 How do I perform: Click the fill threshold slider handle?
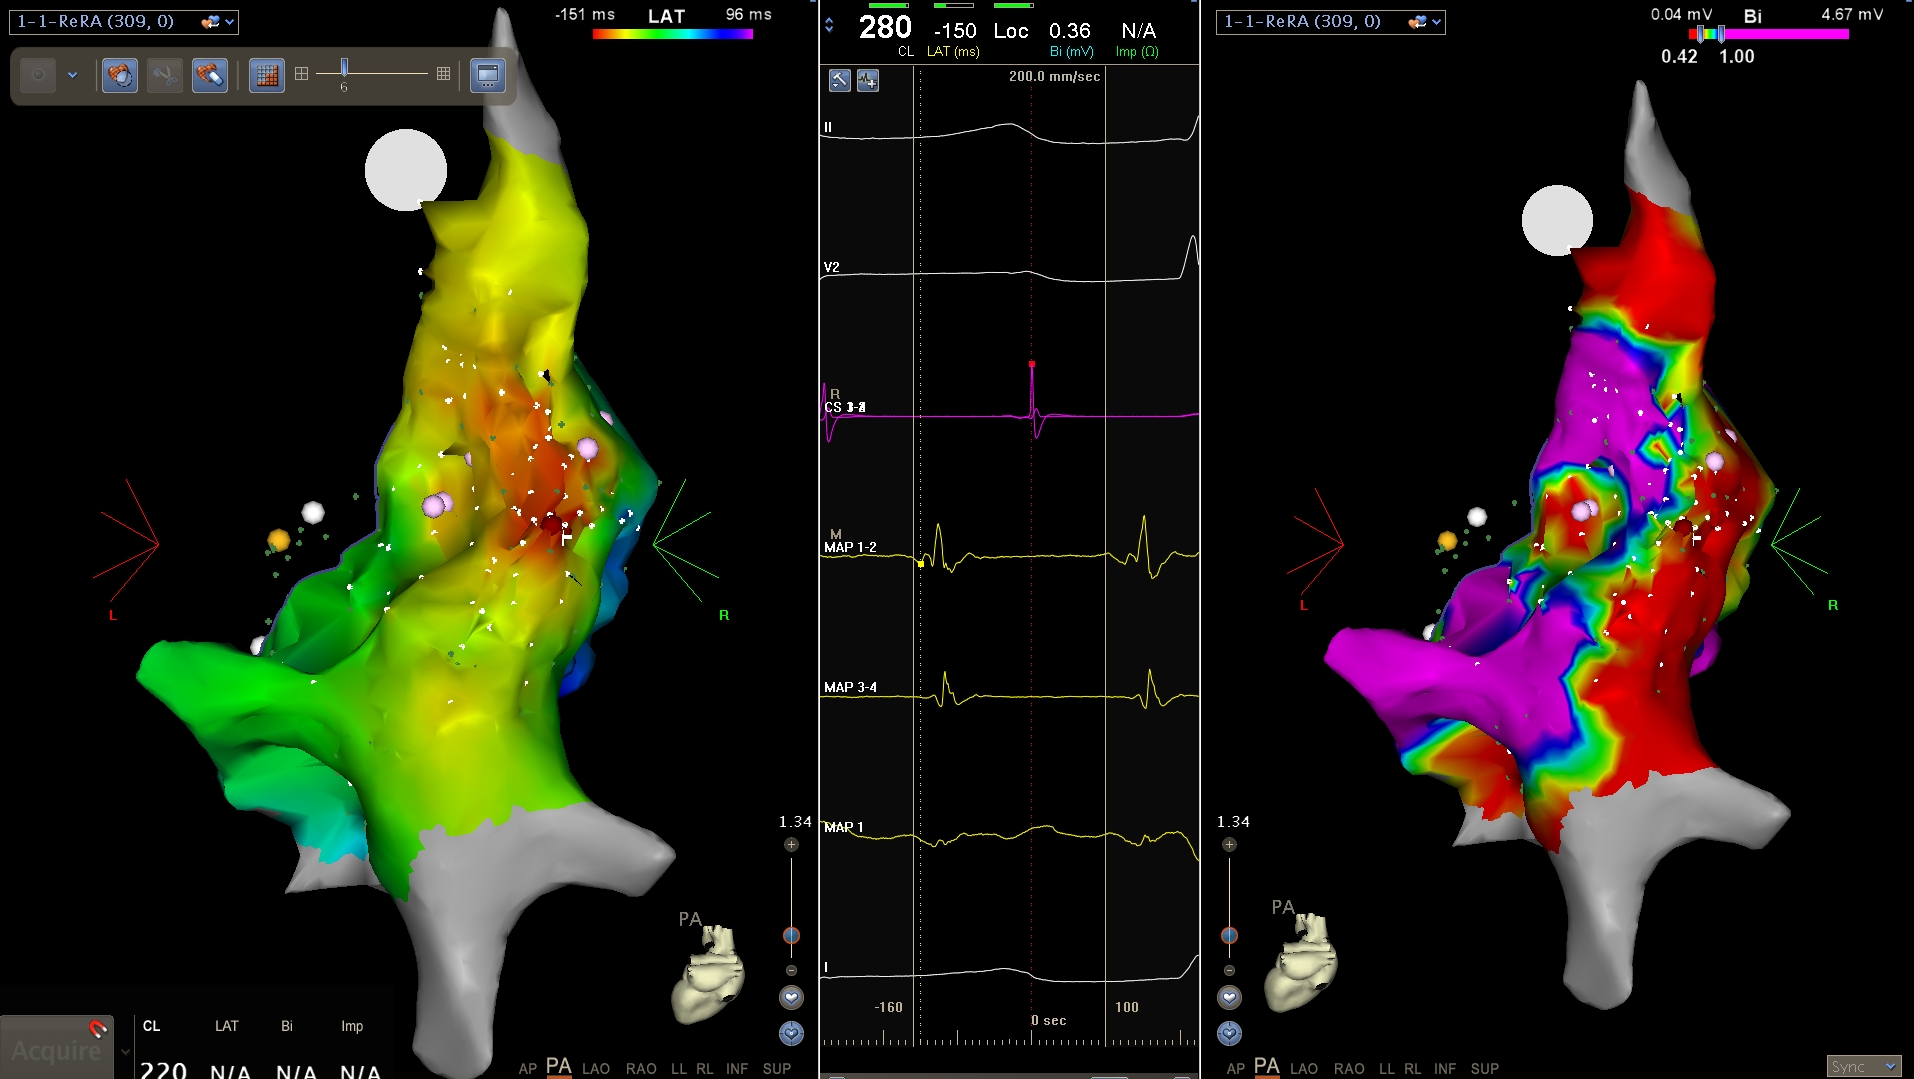point(344,68)
